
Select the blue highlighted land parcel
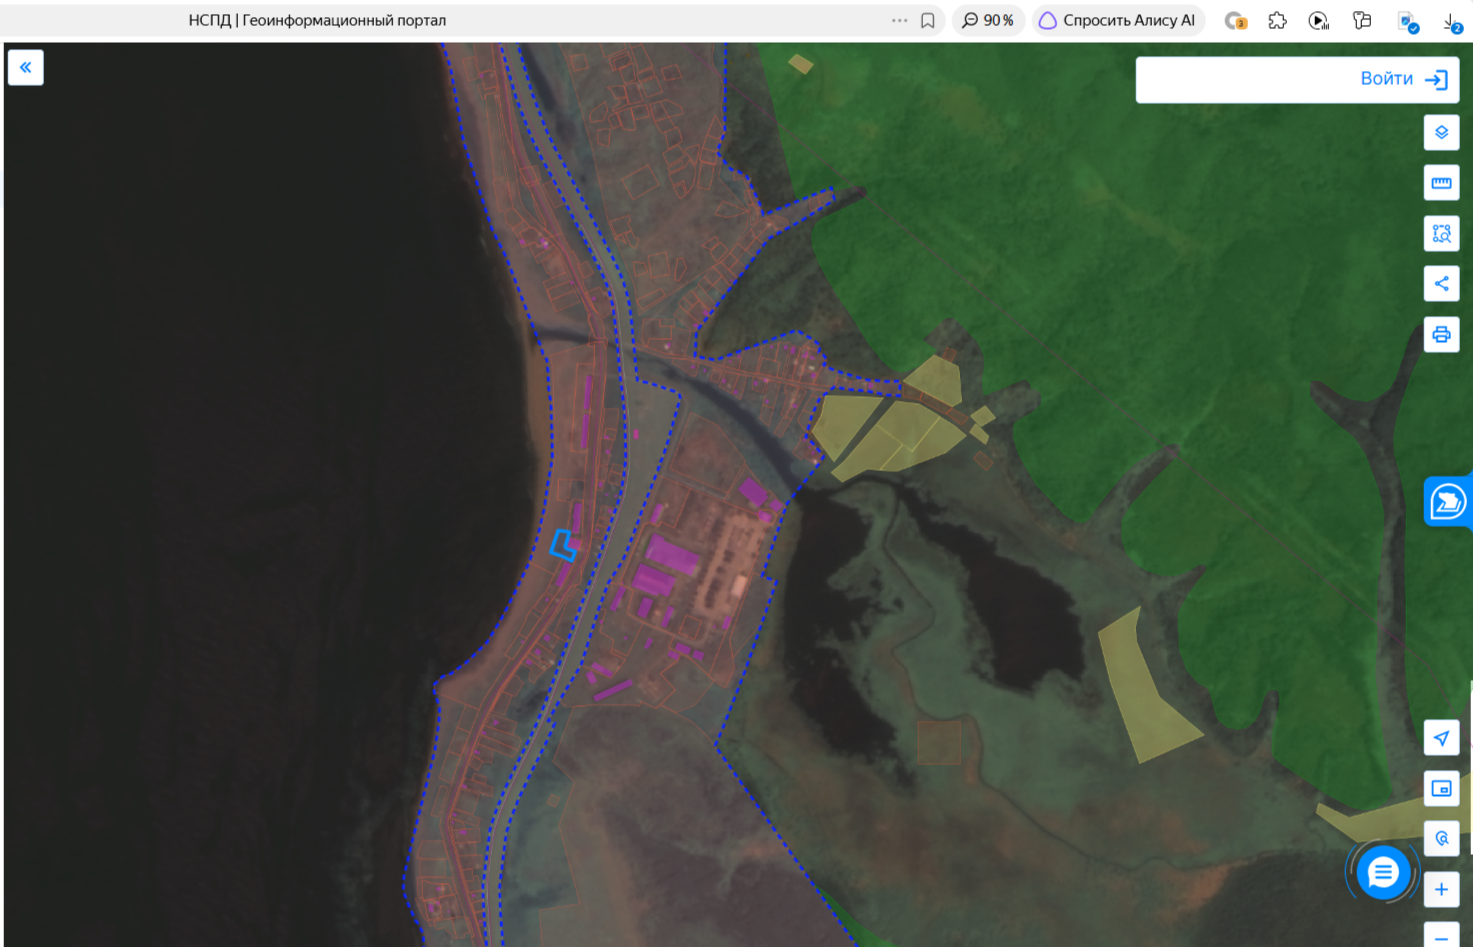563,545
